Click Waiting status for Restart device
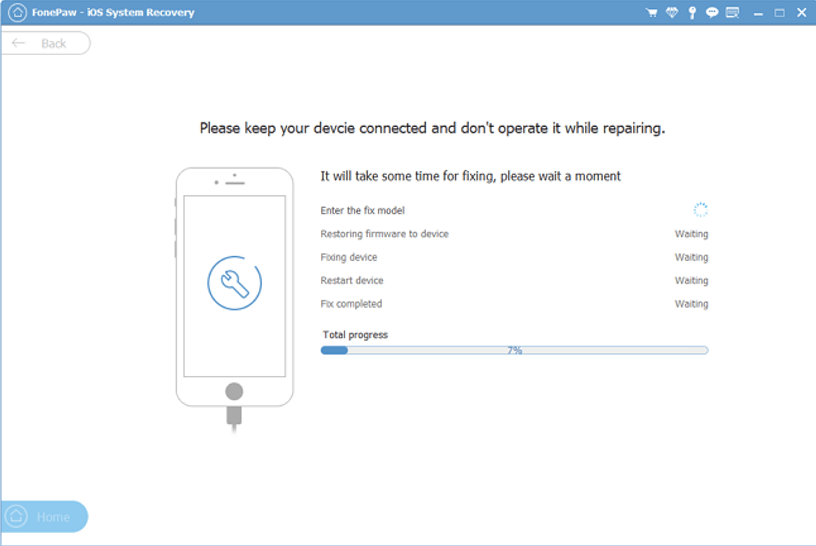The image size is (816, 546). [691, 281]
